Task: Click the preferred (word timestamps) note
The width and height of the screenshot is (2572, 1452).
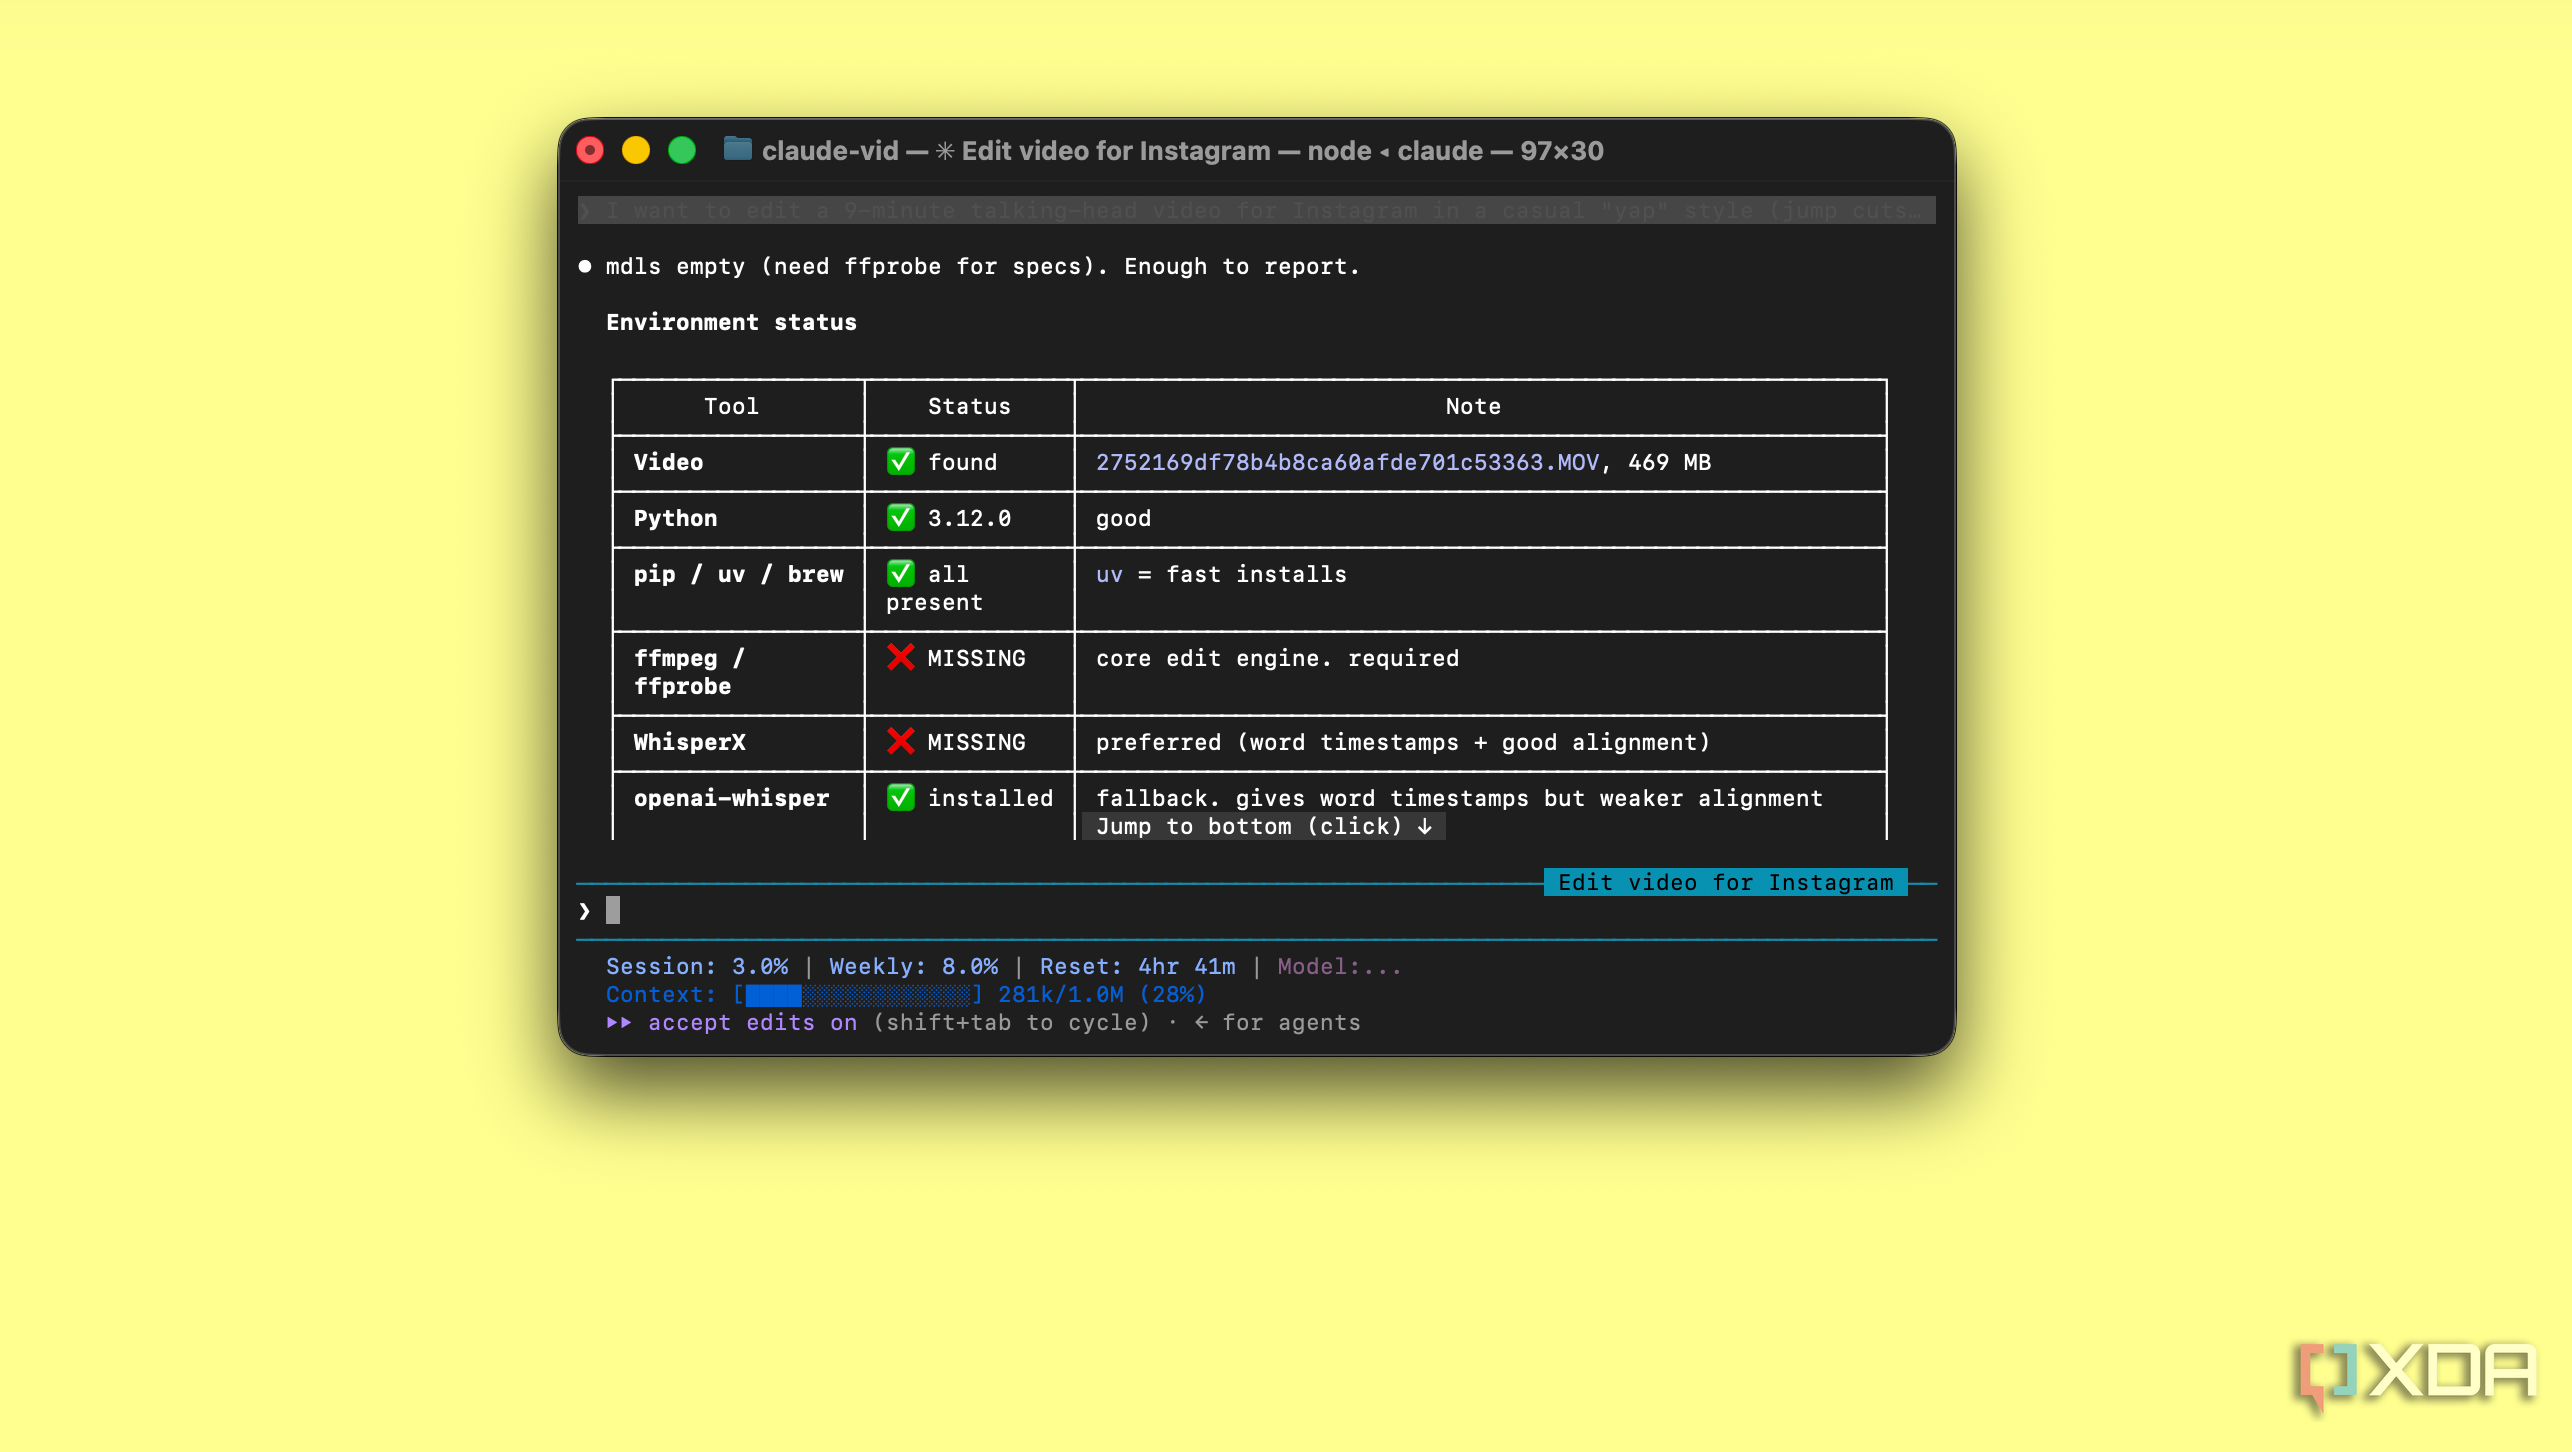Action: click(x=1403, y=742)
